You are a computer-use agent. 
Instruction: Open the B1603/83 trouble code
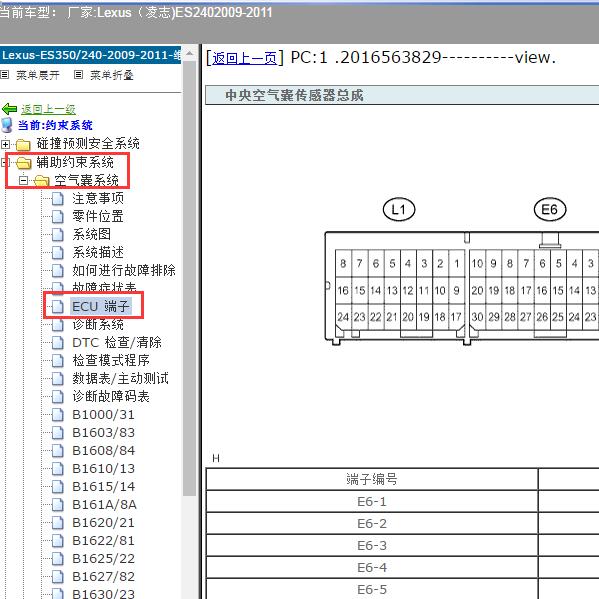(104, 432)
